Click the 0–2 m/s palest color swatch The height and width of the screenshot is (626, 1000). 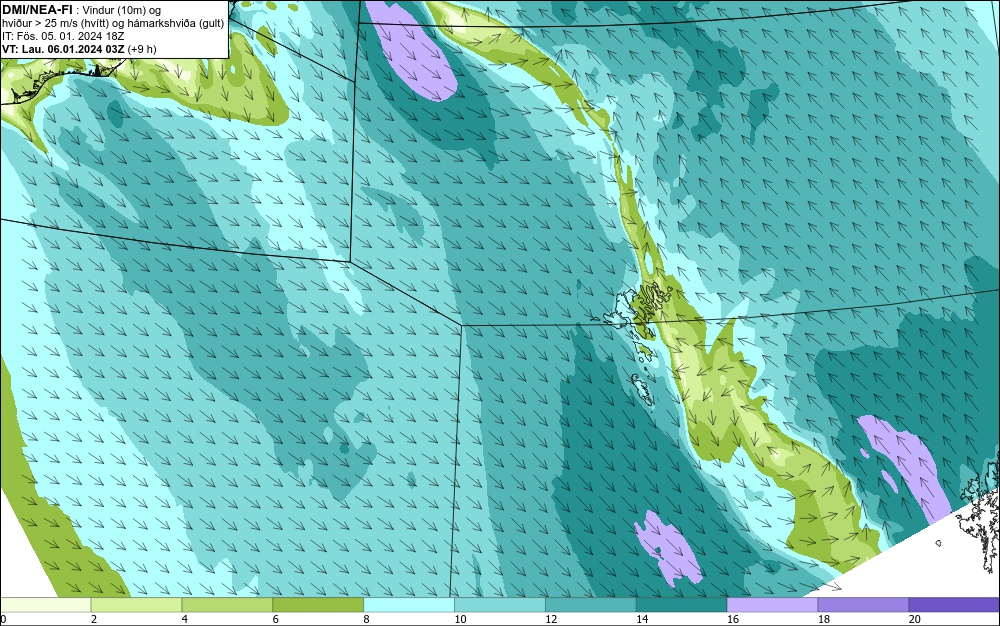tap(46, 605)
